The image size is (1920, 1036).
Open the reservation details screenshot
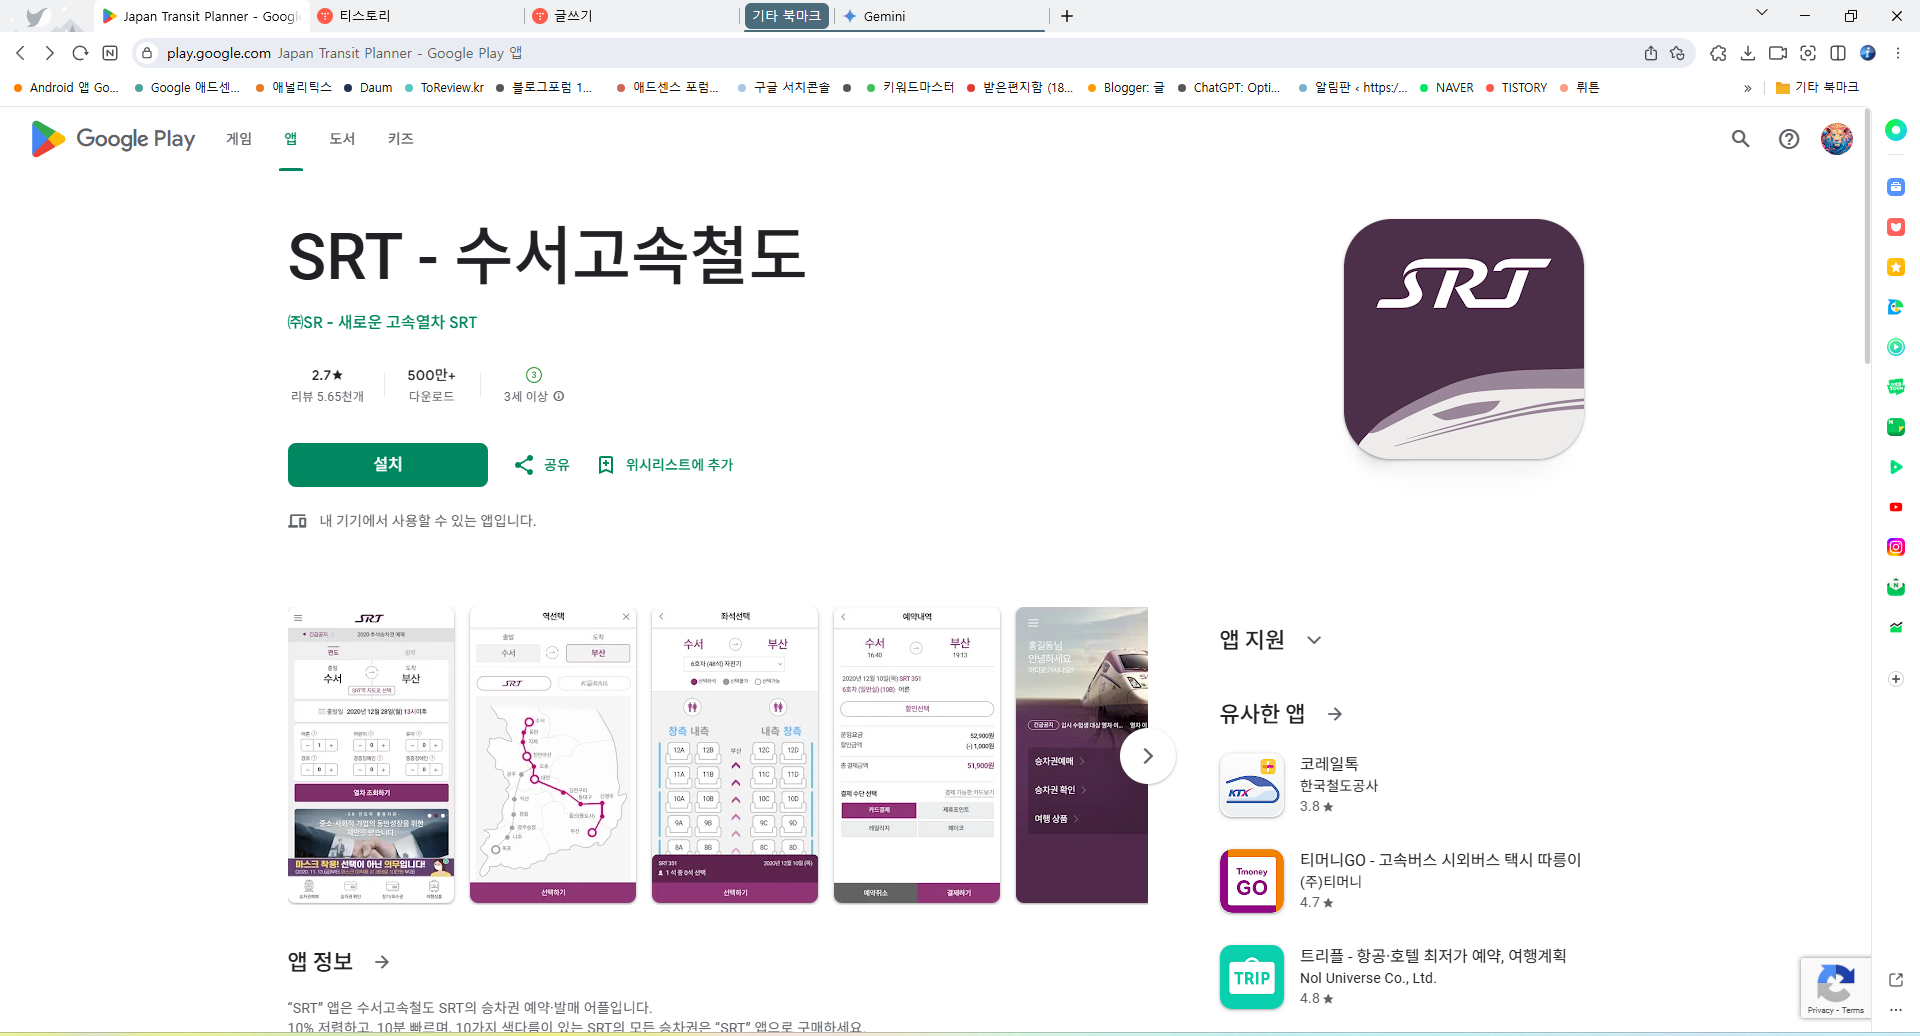pyautogui.click(x=917, y=755)
